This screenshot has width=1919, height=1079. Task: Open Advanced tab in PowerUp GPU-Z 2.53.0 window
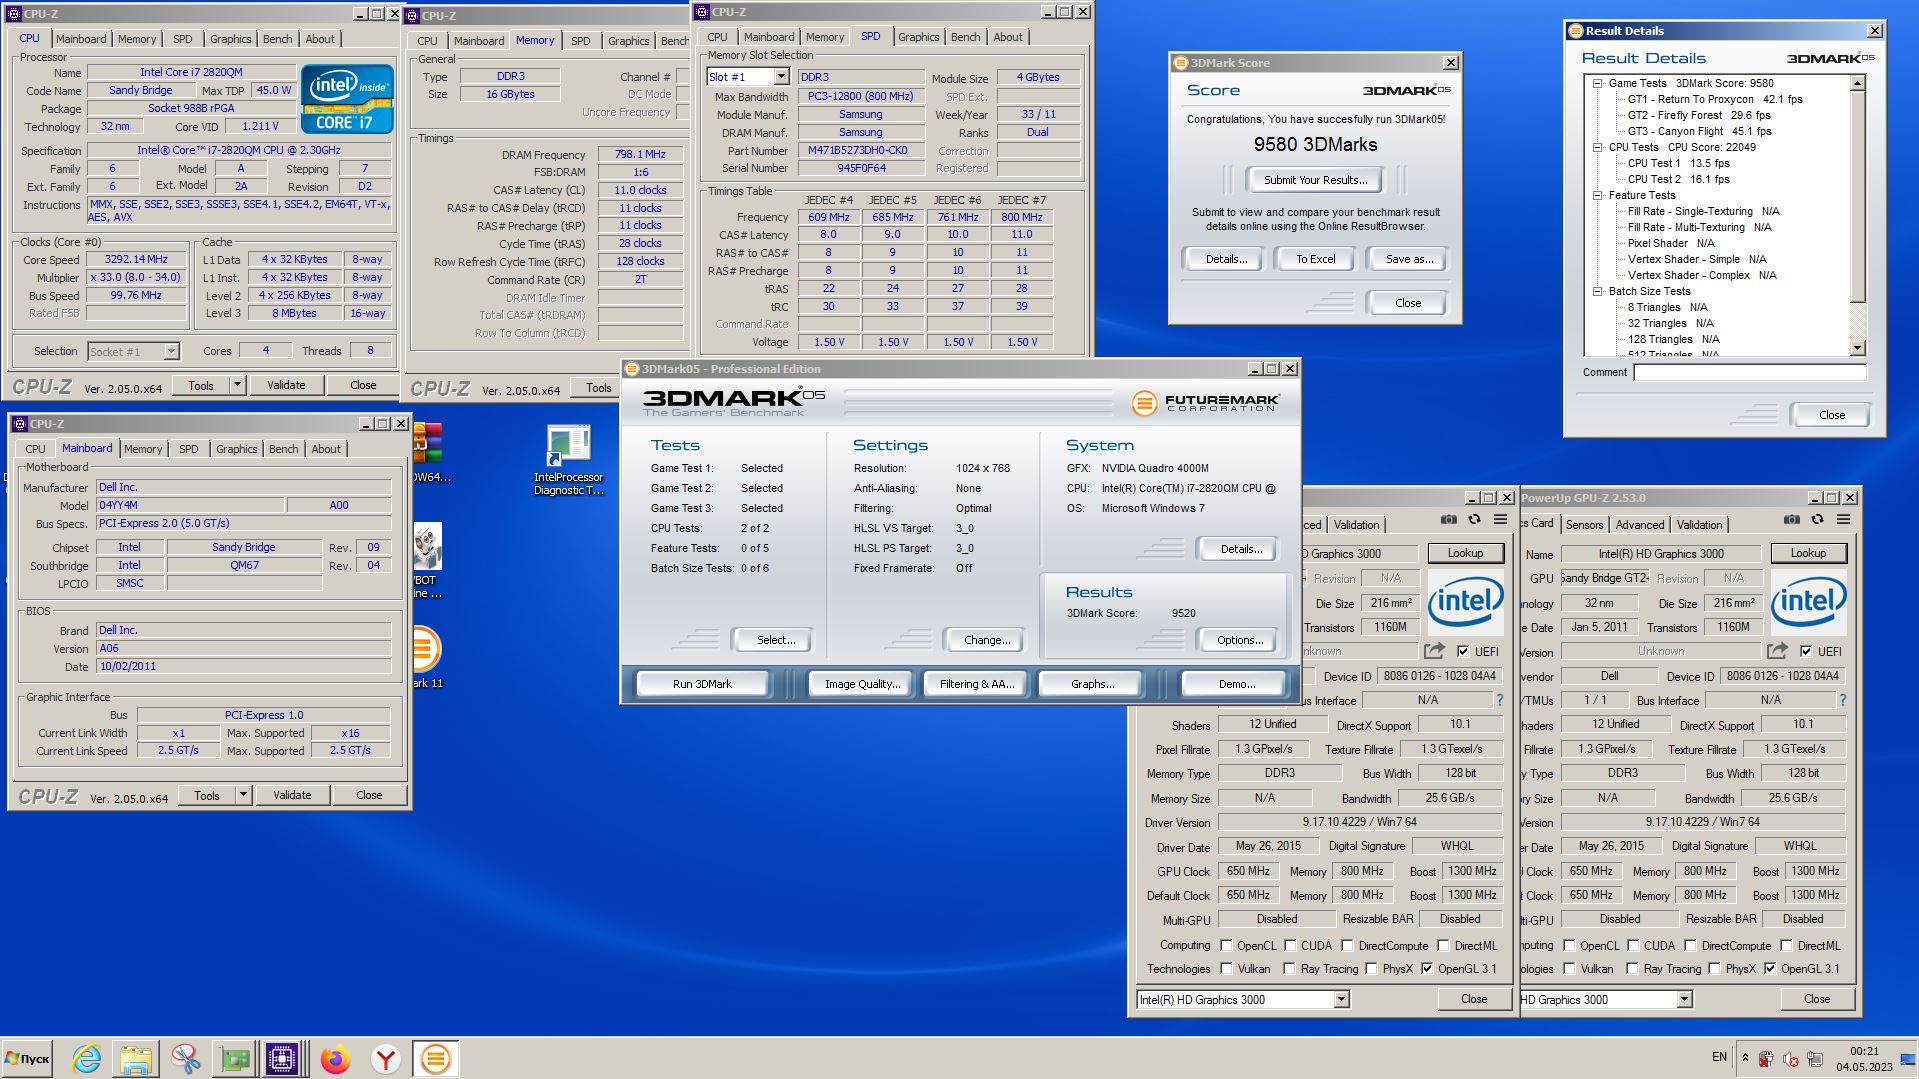tap(1640, 524)
